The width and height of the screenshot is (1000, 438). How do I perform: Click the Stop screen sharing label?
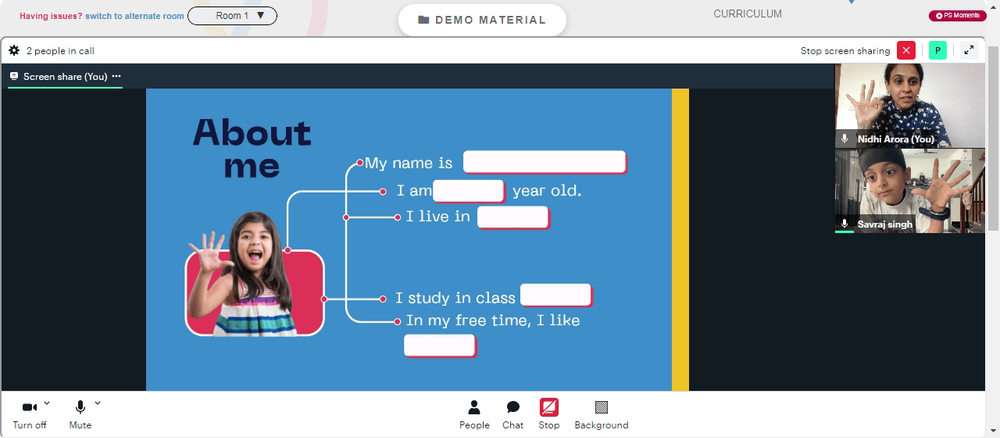click(845, 51)
